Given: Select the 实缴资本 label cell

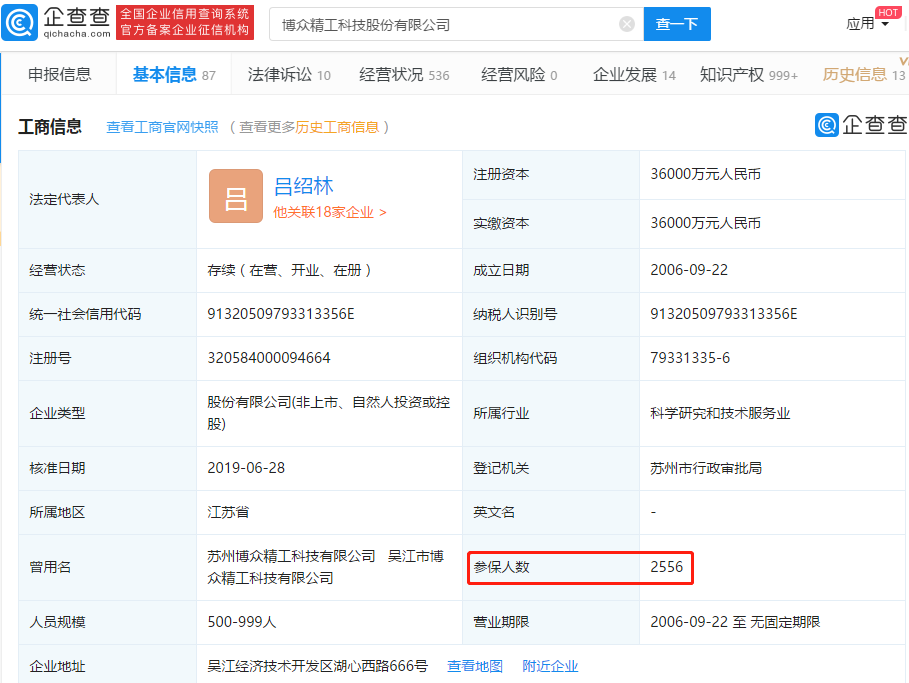Looking at the screenshot, I should tap(551, 224).
